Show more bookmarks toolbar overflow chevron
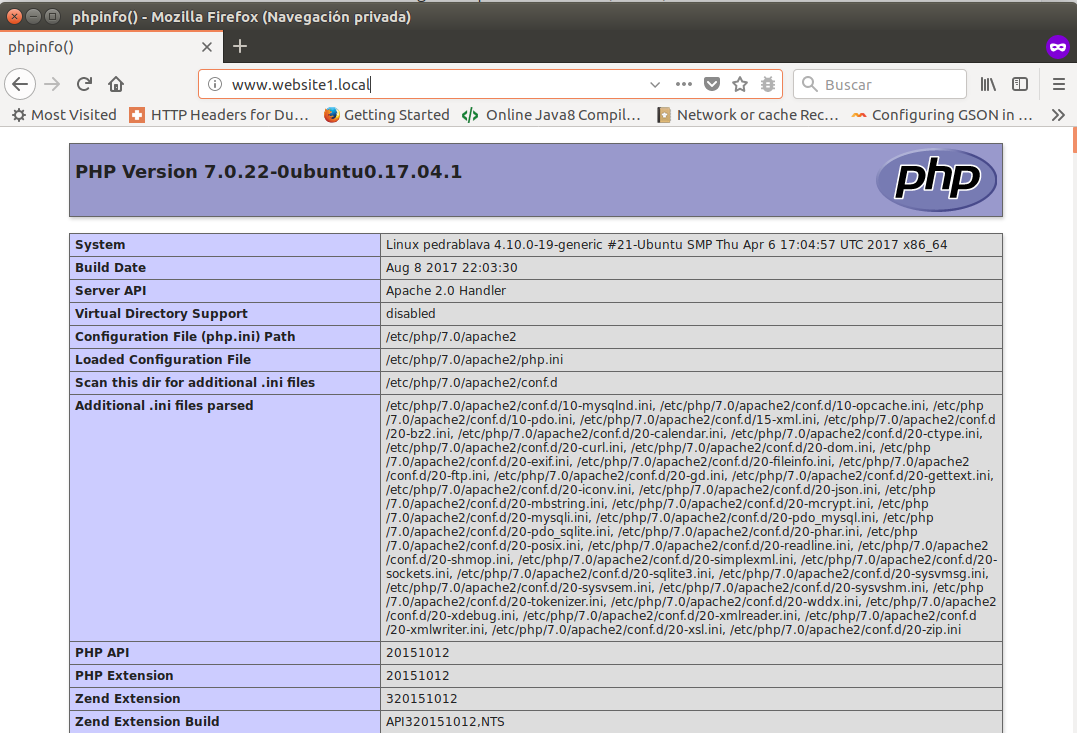 (x=1058, y=115)
